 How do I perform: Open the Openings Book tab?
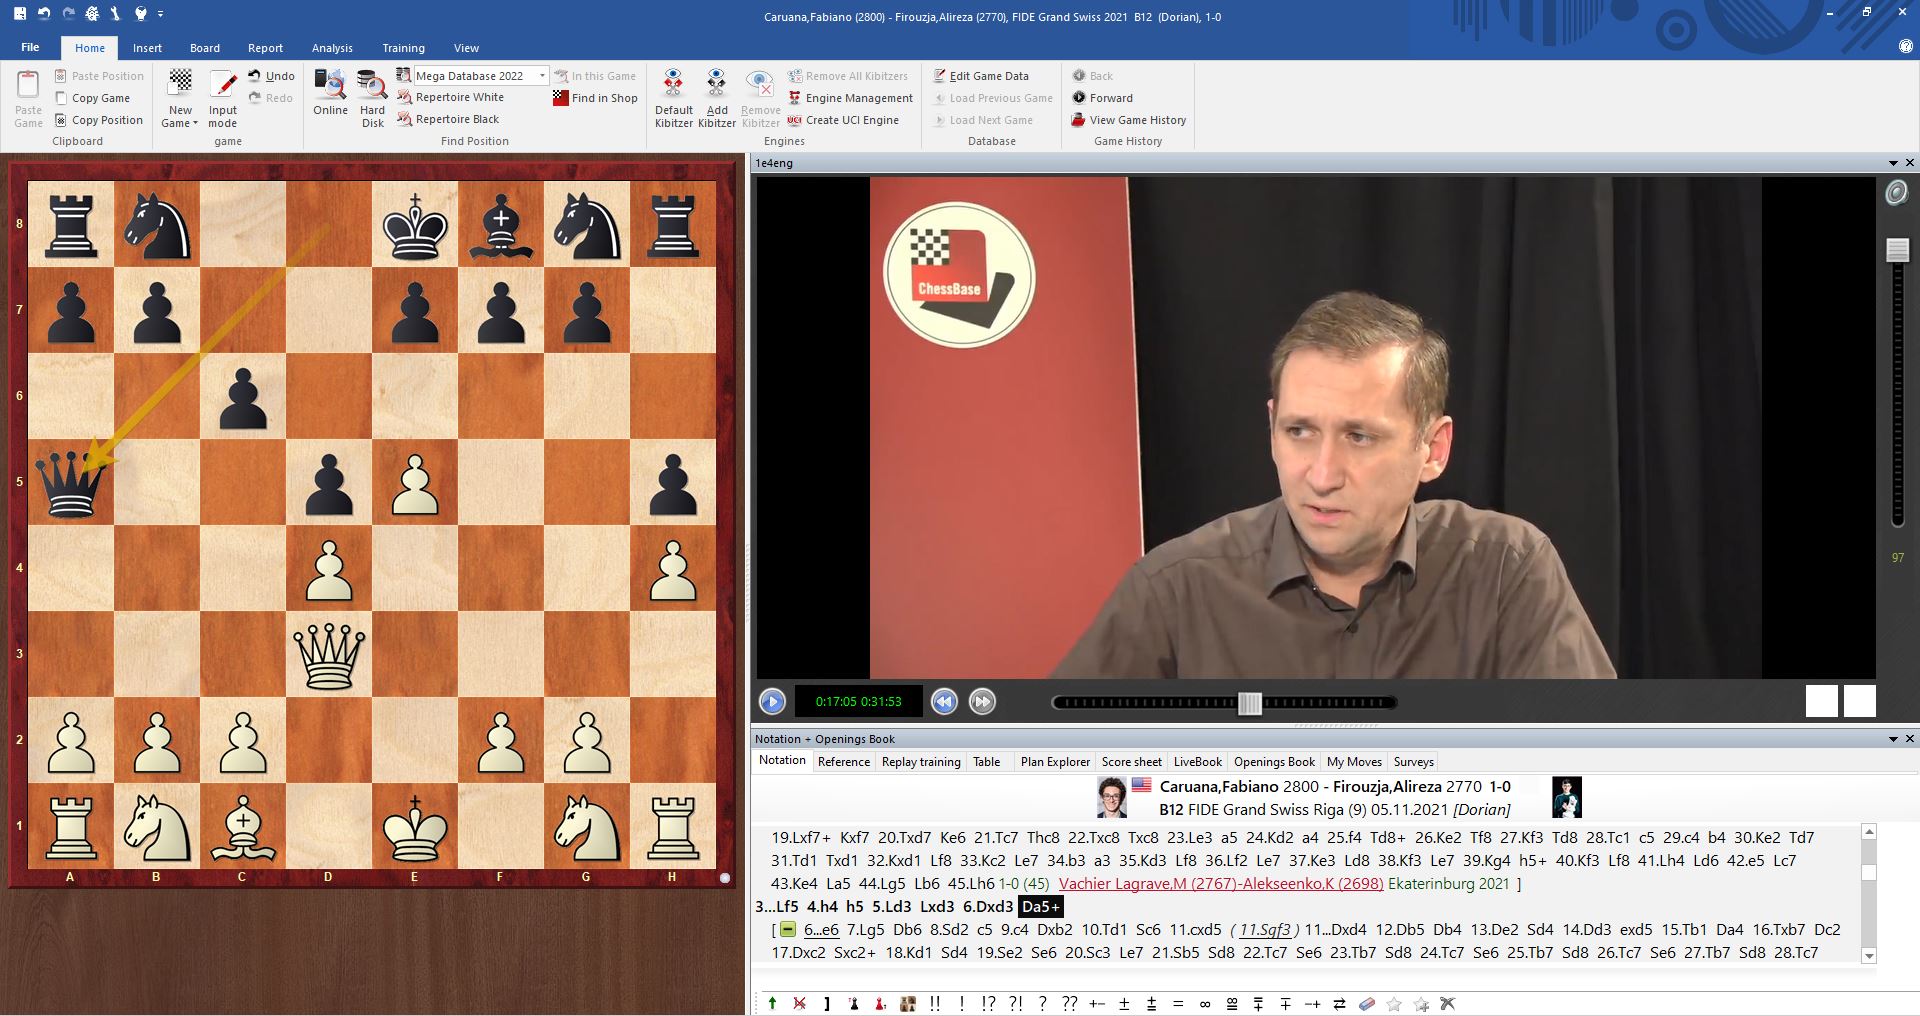[1274, 762]
